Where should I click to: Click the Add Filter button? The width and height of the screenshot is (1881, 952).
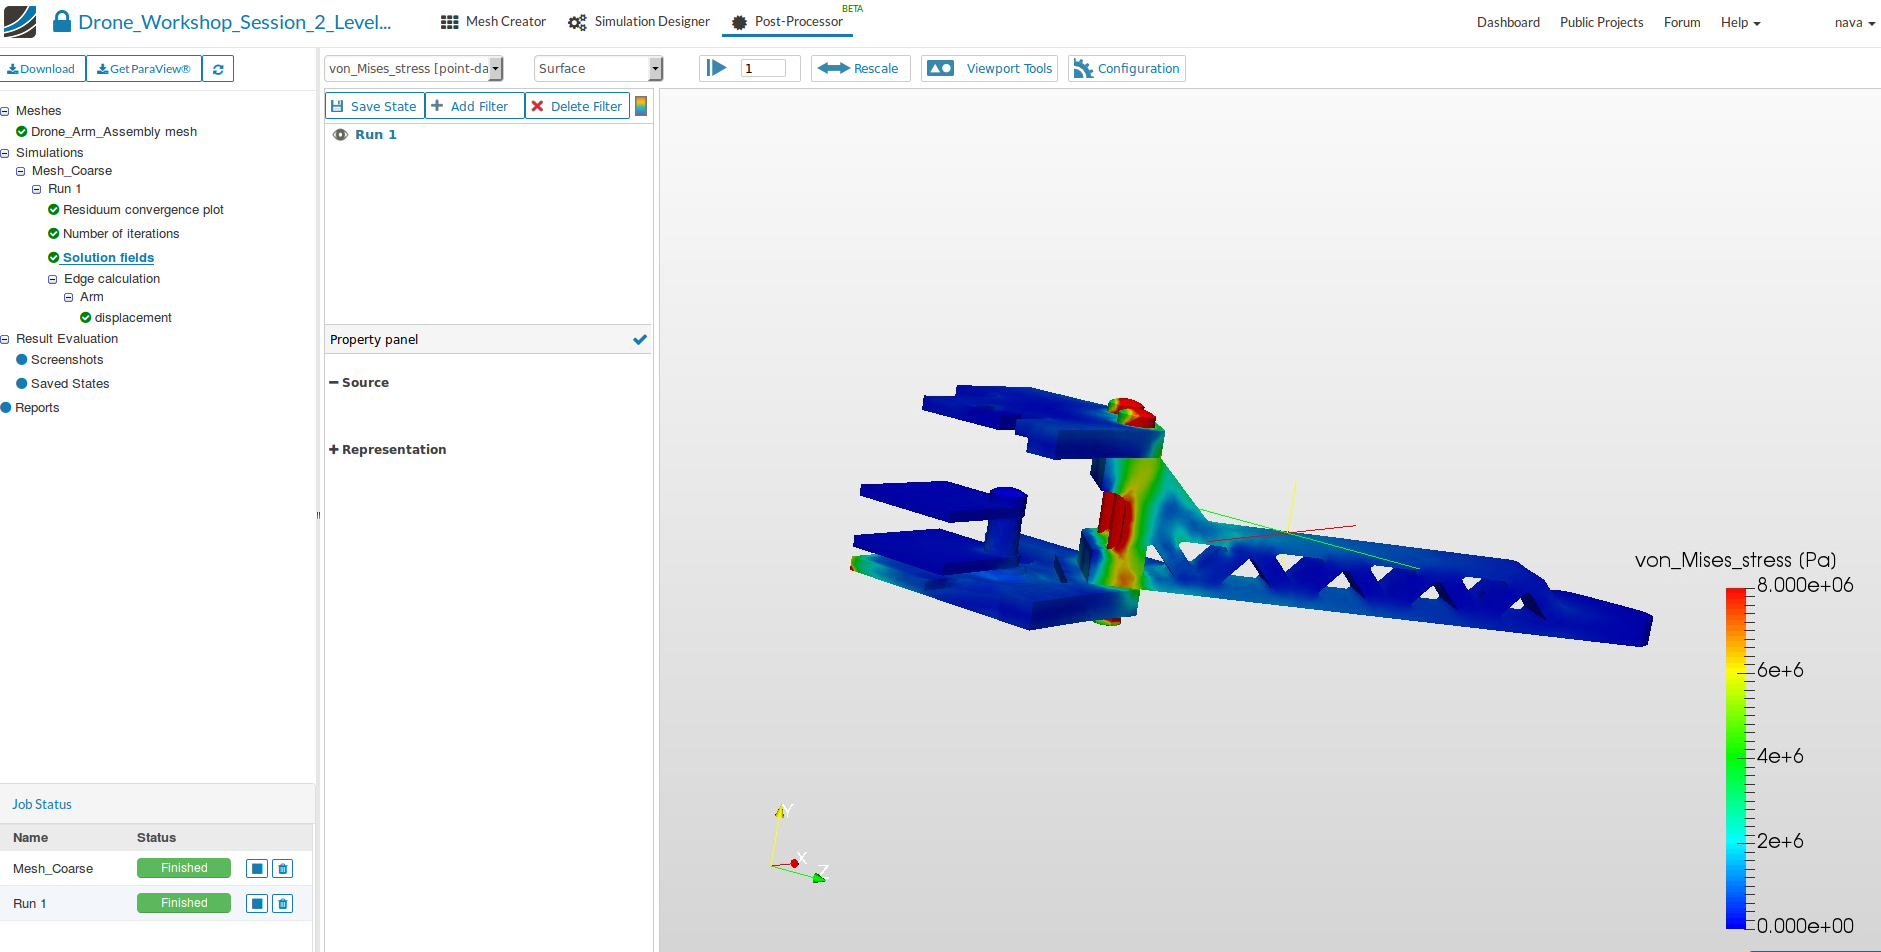pyautogui.click(x=475, y=106)
